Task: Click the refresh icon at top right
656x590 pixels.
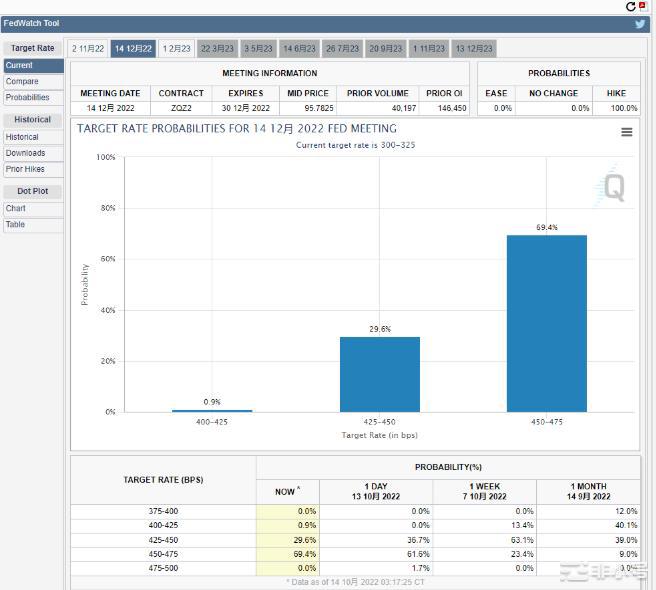Action: point(630,6)
